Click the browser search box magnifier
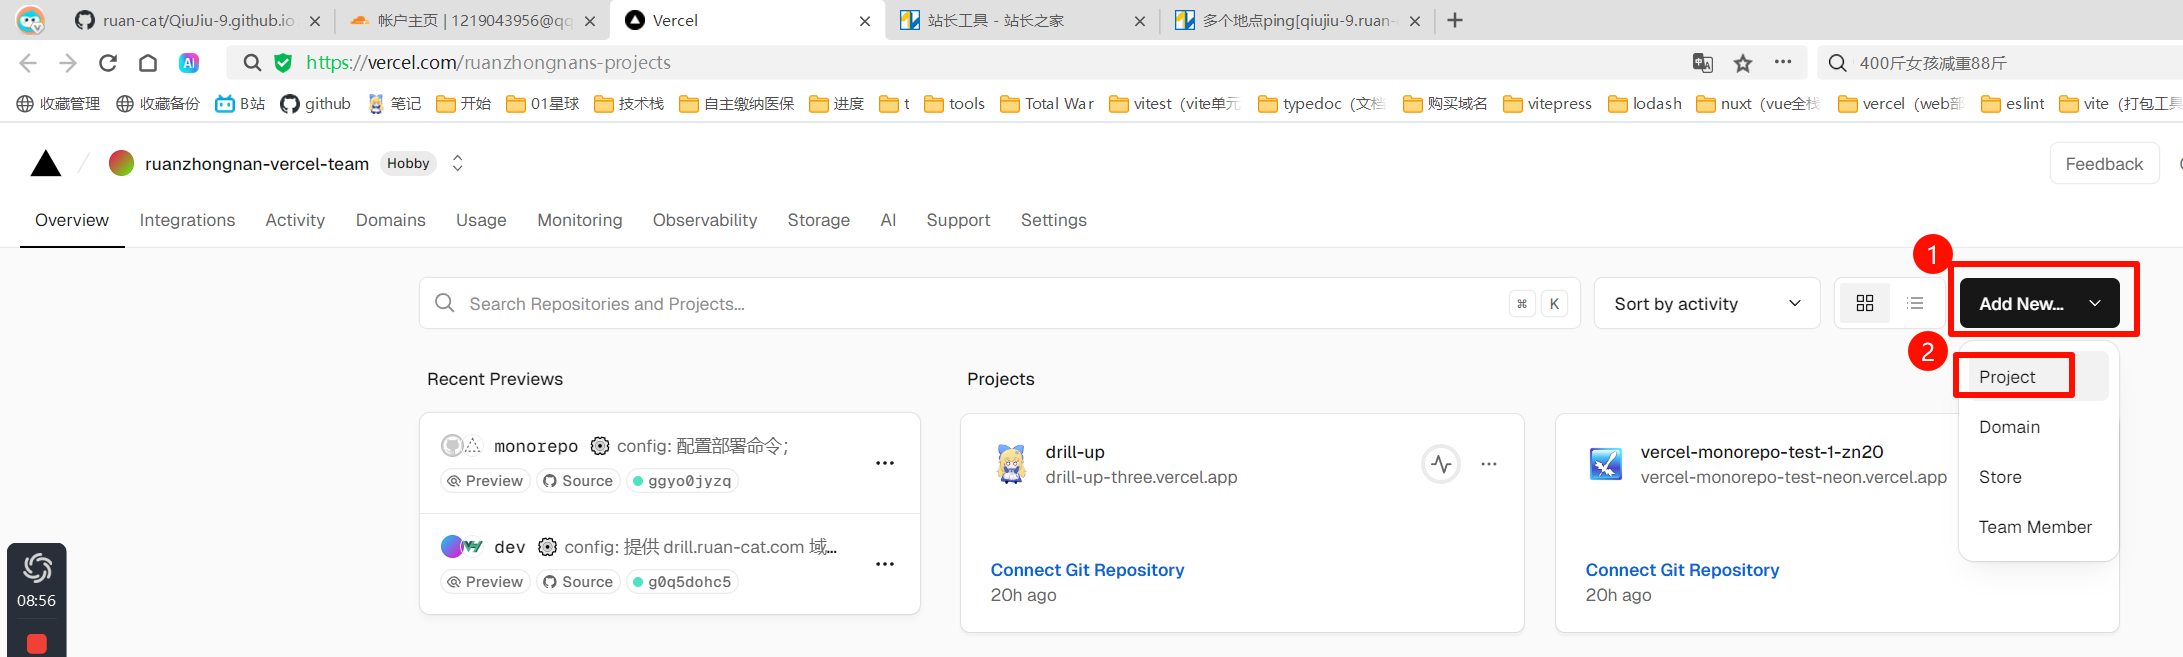This screenshot has width=2183, height=657. pos(1837,63)
